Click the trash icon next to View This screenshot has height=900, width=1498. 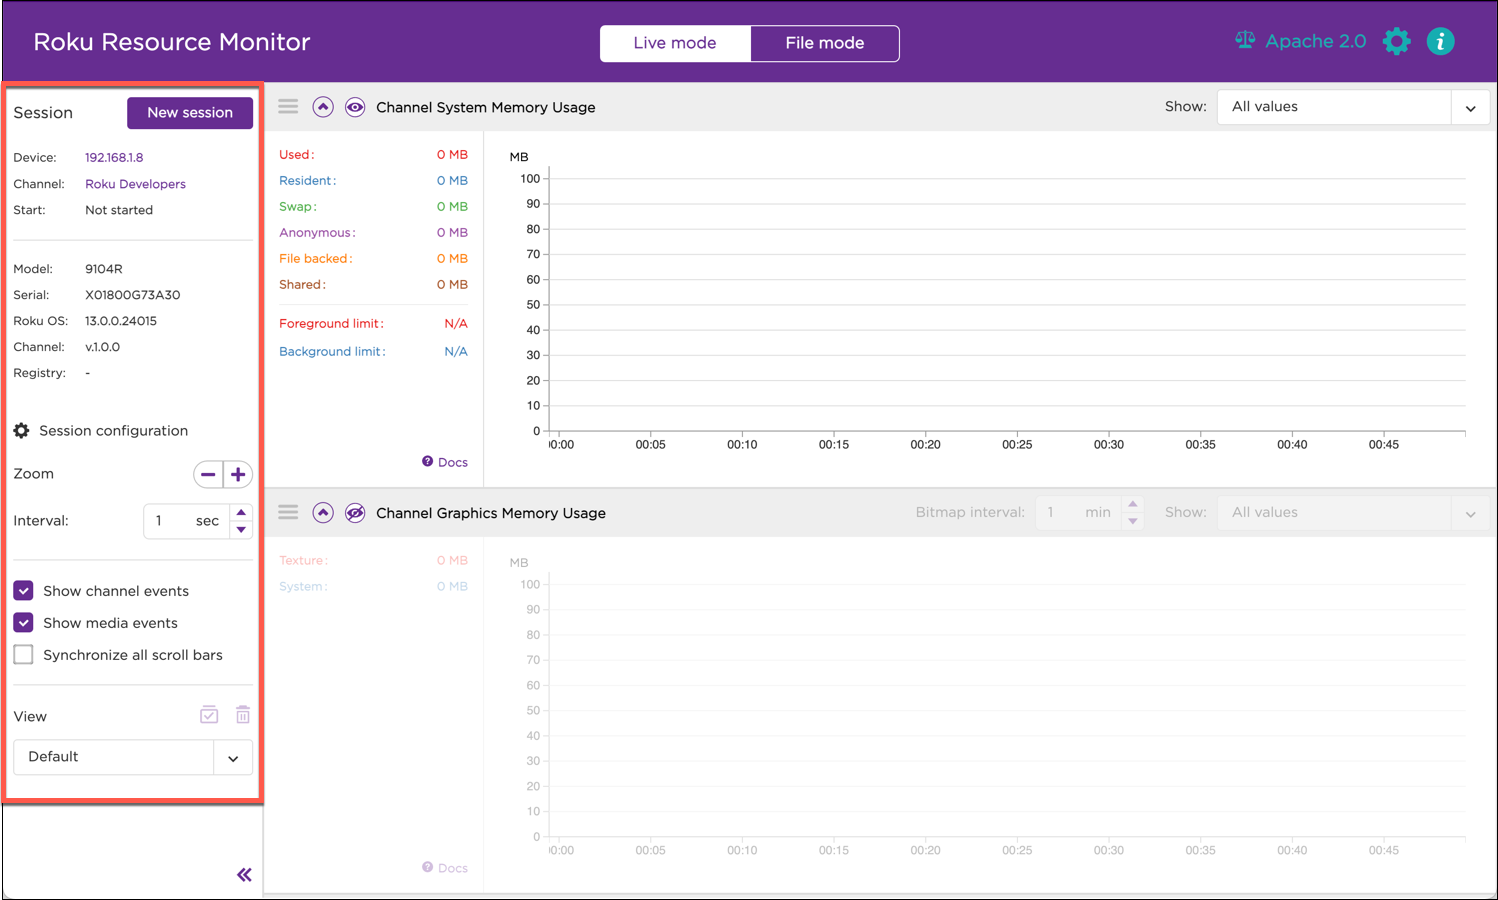click(x=242, y=714)
